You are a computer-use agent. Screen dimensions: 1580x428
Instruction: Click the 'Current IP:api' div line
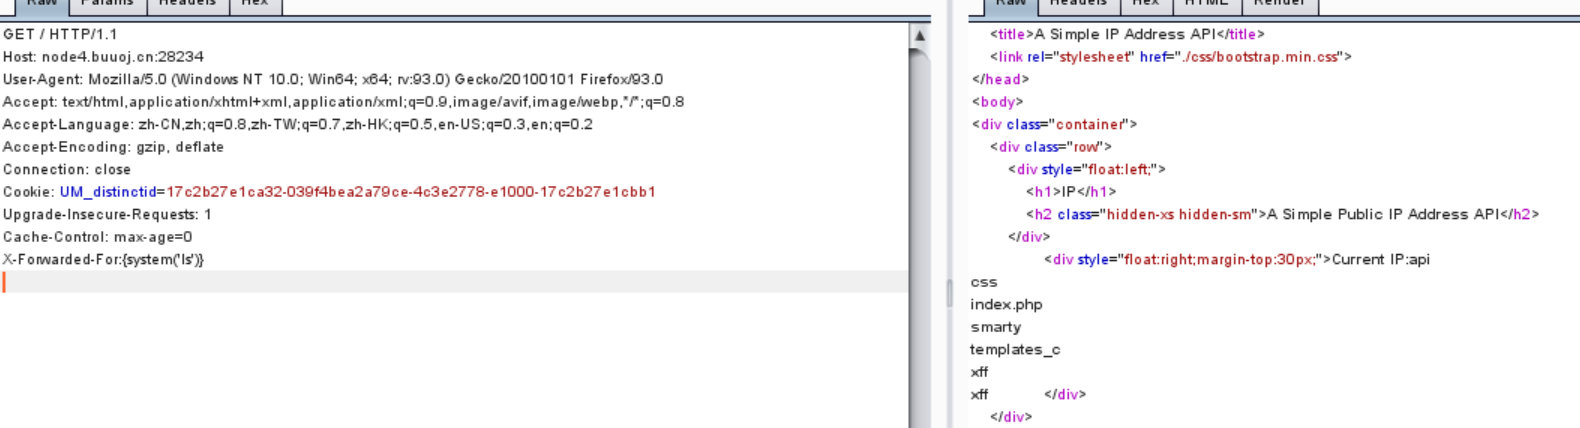1237,259
